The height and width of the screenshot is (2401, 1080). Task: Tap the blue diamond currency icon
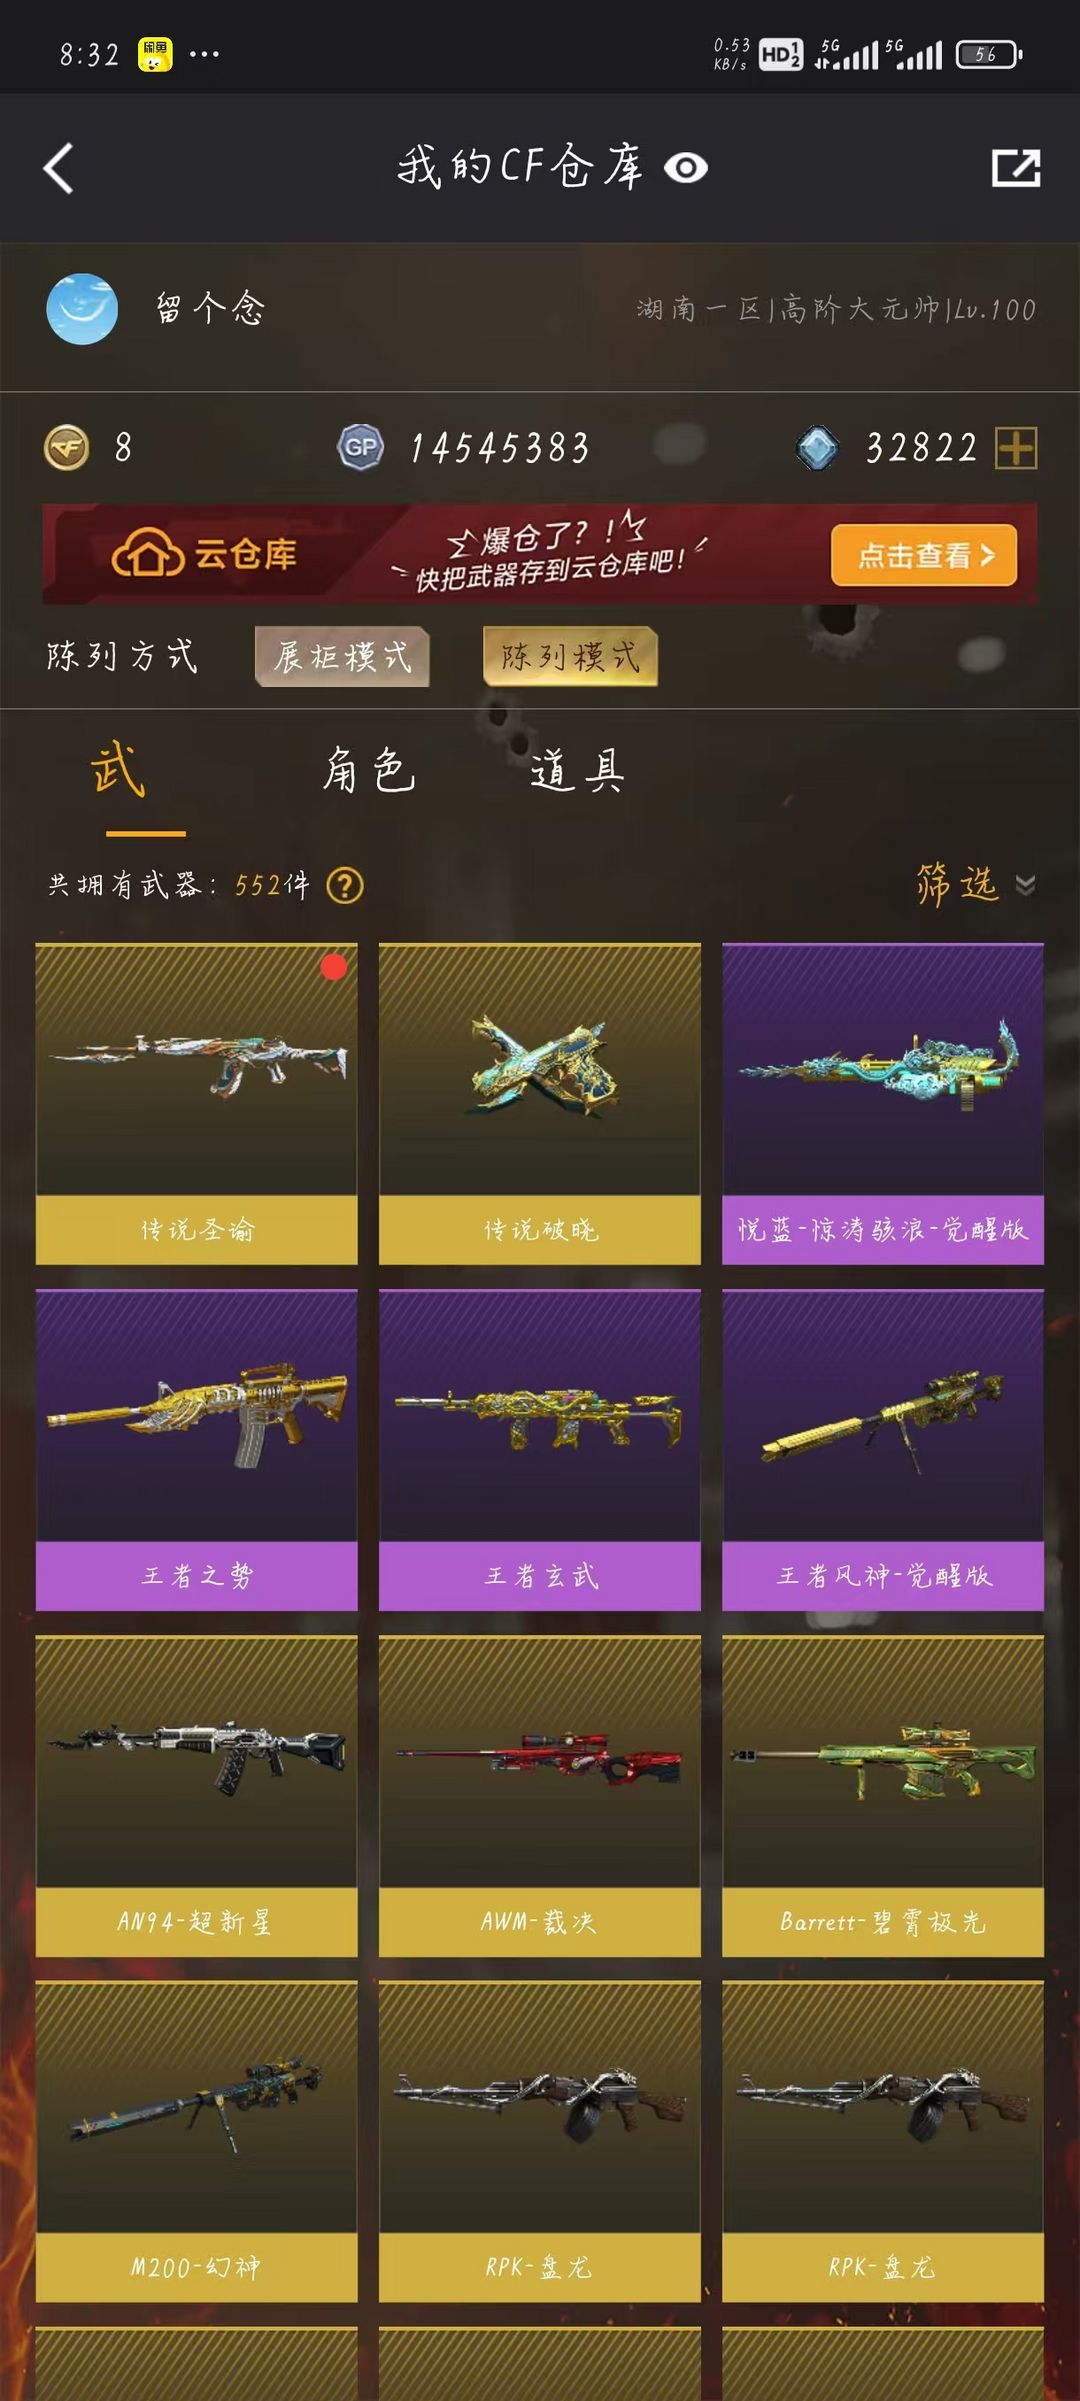tap(817, 447)
